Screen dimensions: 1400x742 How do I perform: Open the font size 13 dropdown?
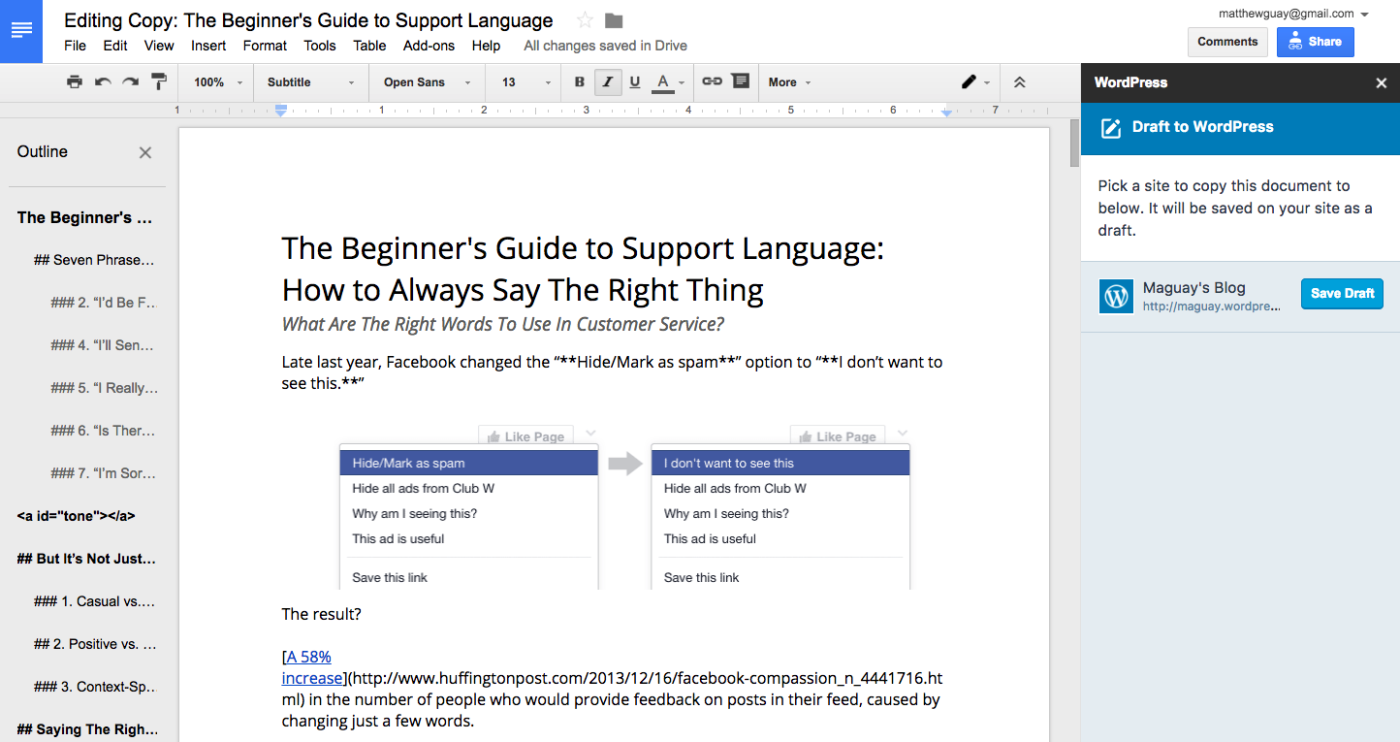click(526, 82)
